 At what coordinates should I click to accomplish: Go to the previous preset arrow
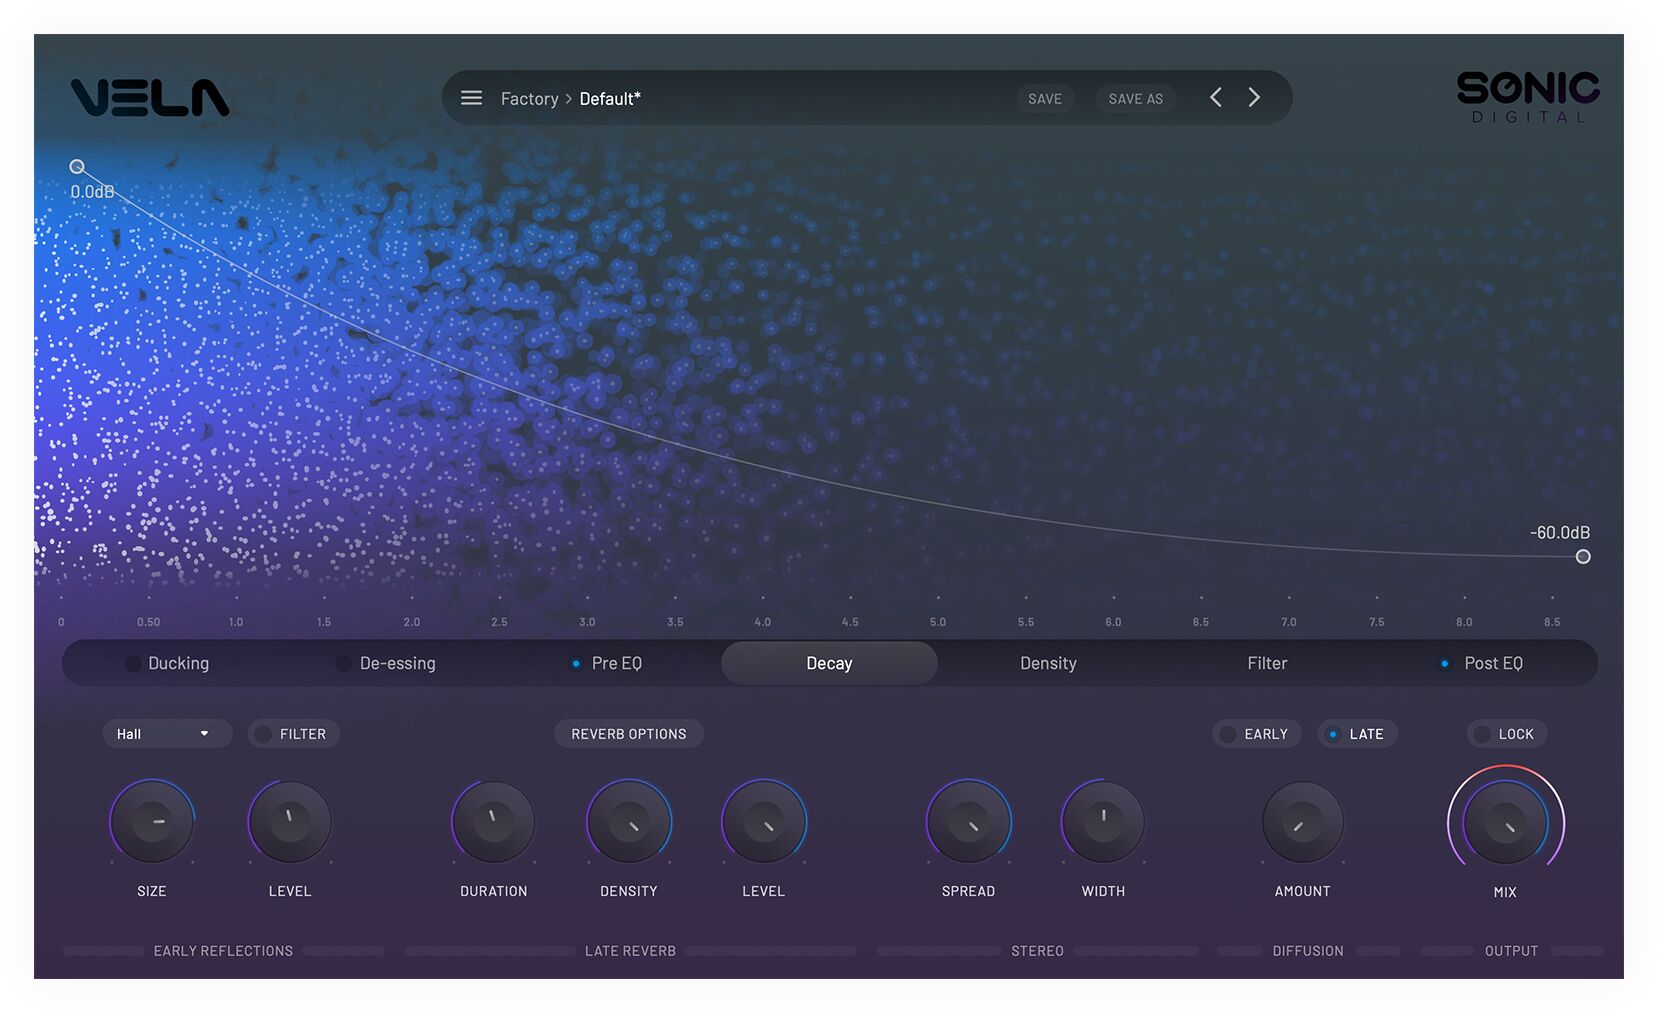(1215, 97)
